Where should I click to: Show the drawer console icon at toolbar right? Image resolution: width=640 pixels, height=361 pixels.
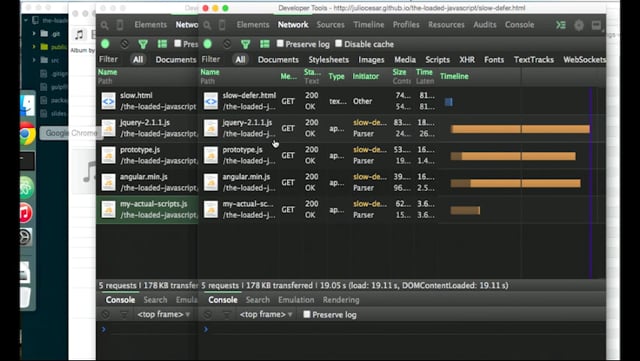561,25
